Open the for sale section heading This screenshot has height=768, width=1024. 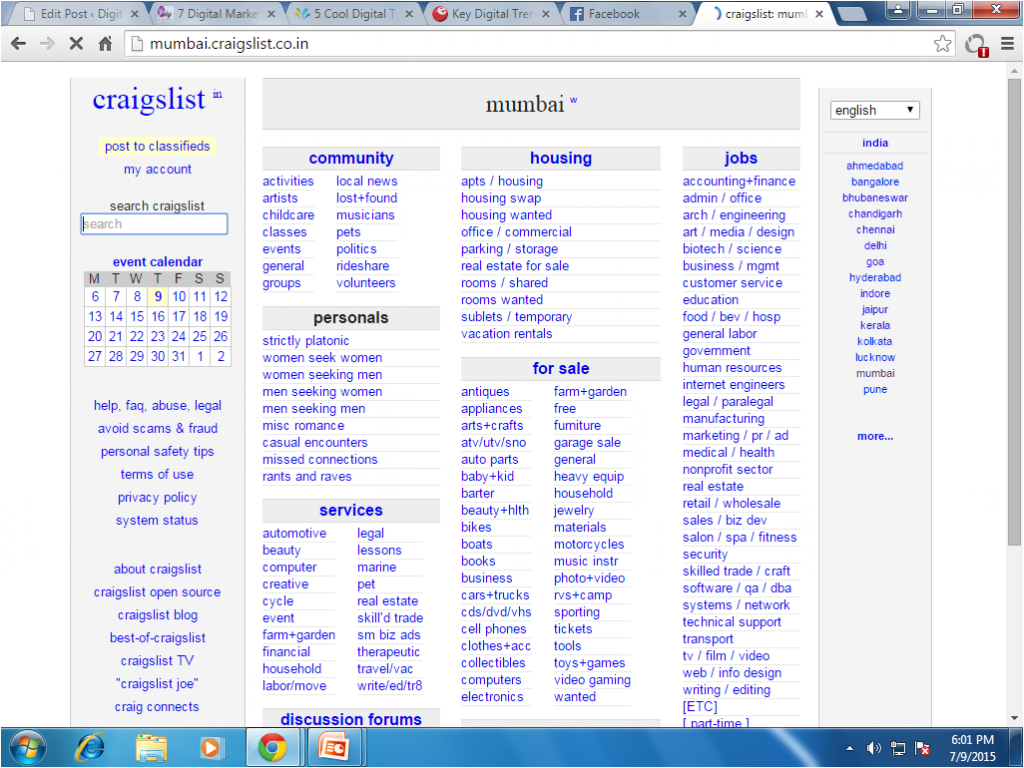pyautogui.click(x=560, y=368)
